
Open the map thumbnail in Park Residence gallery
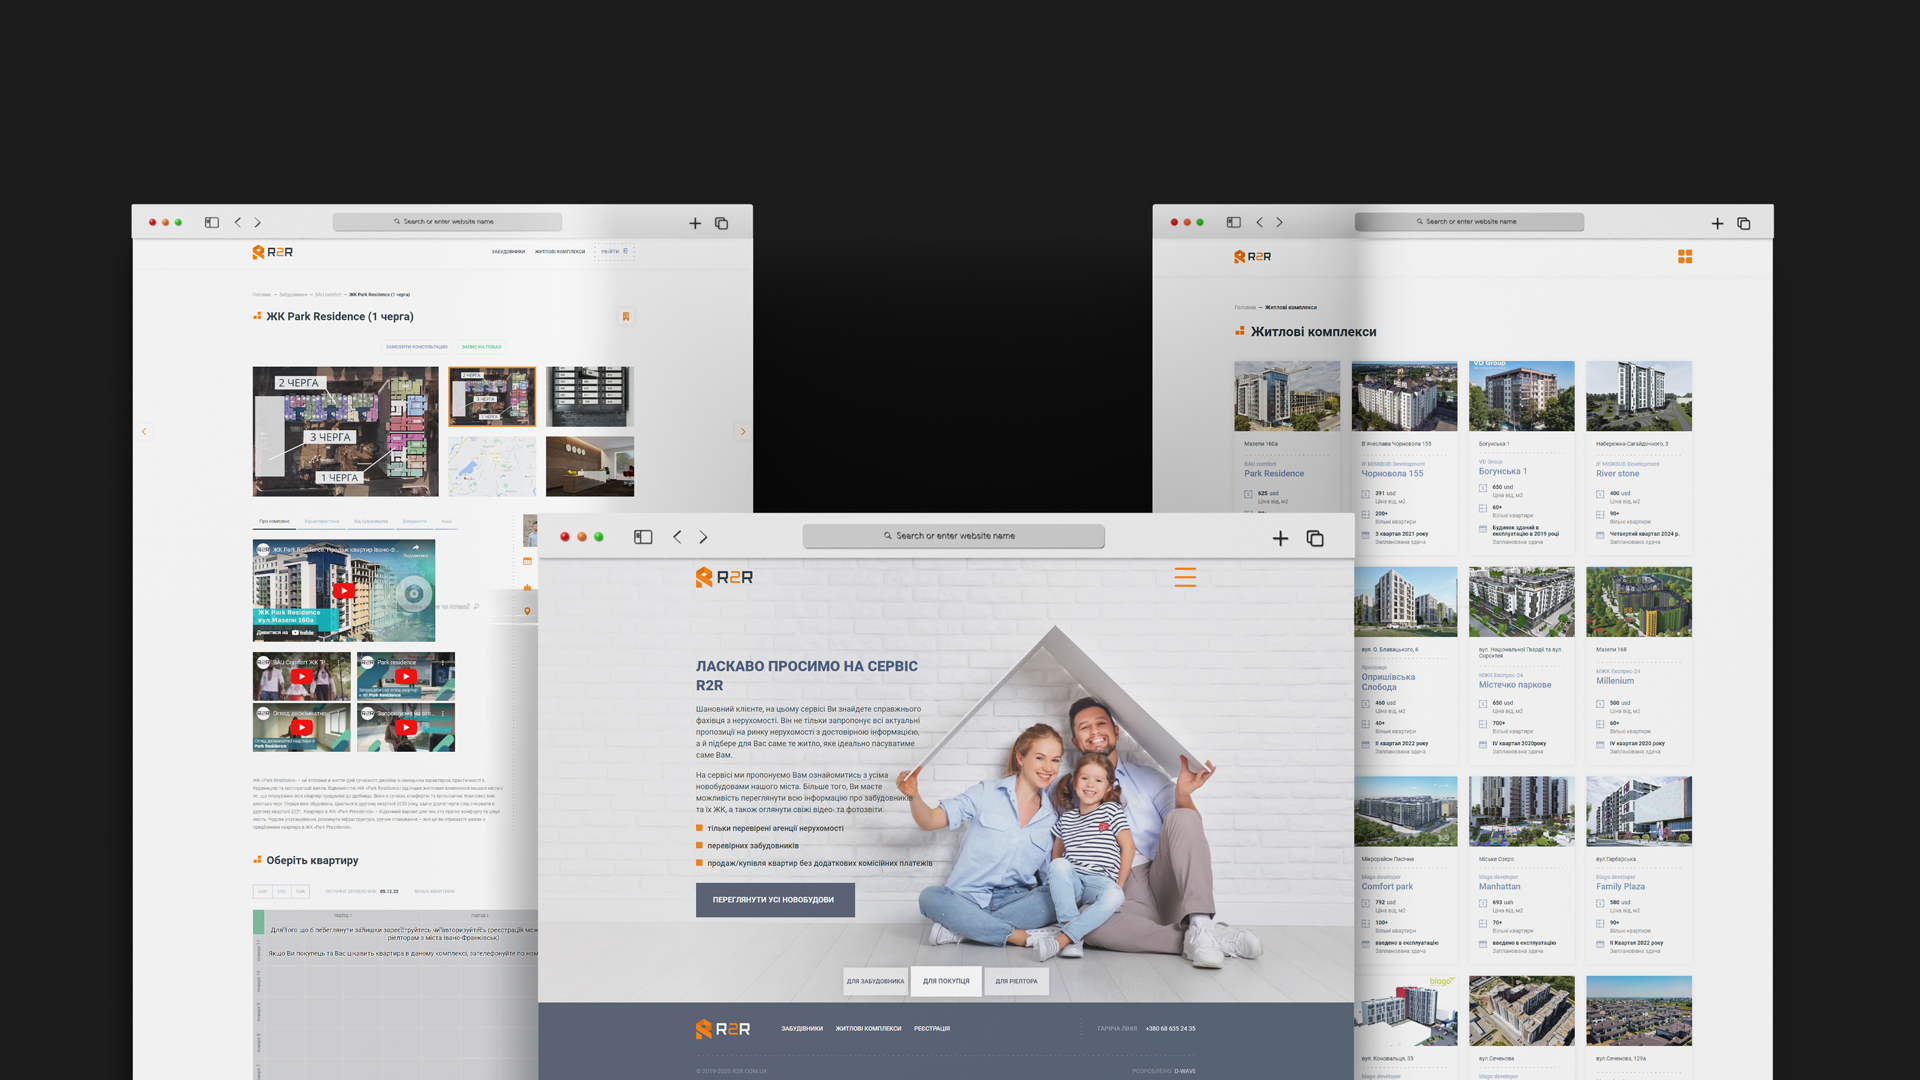click(x=491, y=466)
